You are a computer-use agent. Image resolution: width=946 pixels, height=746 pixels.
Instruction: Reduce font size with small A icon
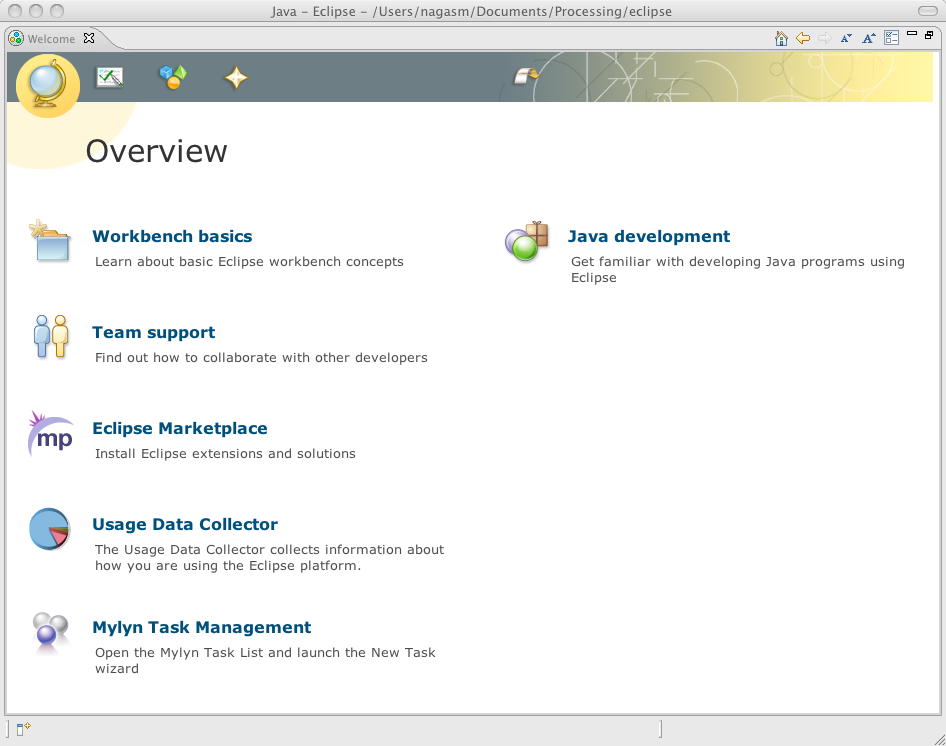[846, 38]
